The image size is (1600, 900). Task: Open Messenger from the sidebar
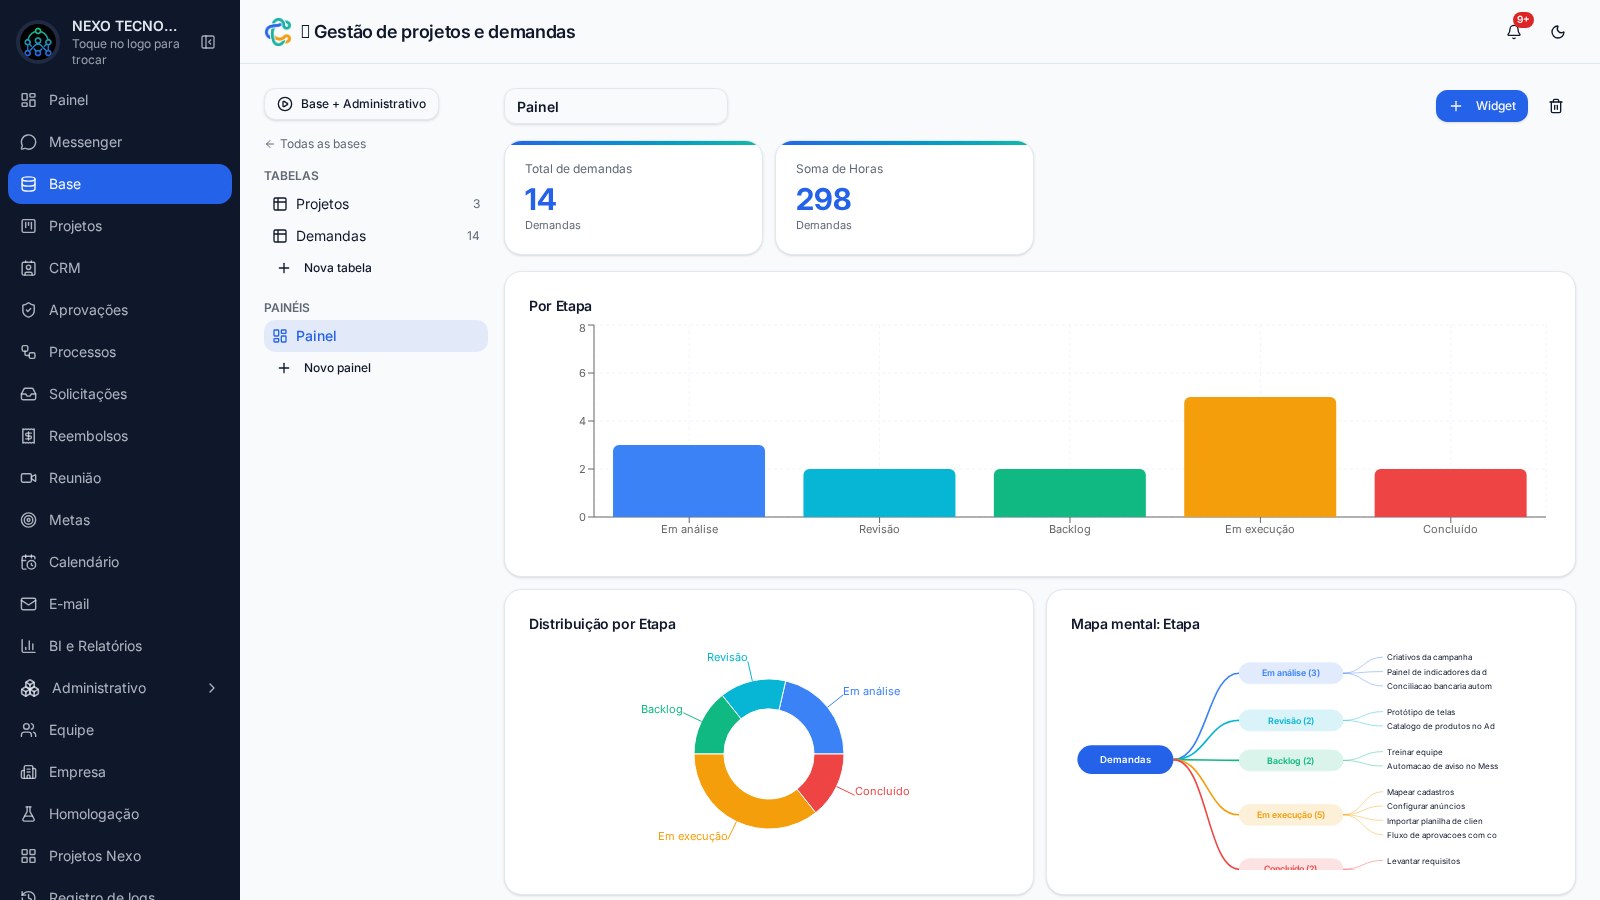[120, 142]
